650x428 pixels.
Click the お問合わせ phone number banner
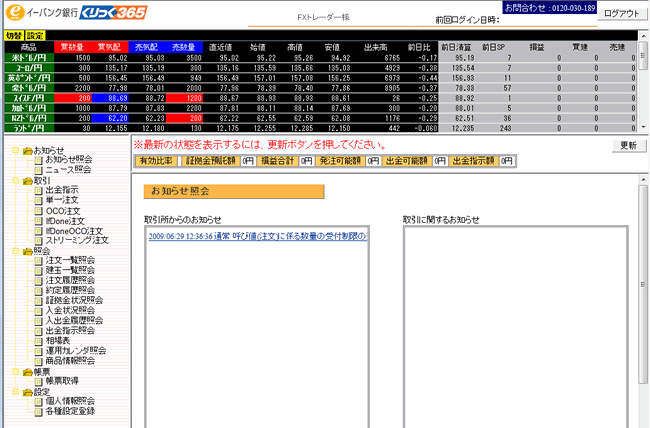tap(550, 7)
